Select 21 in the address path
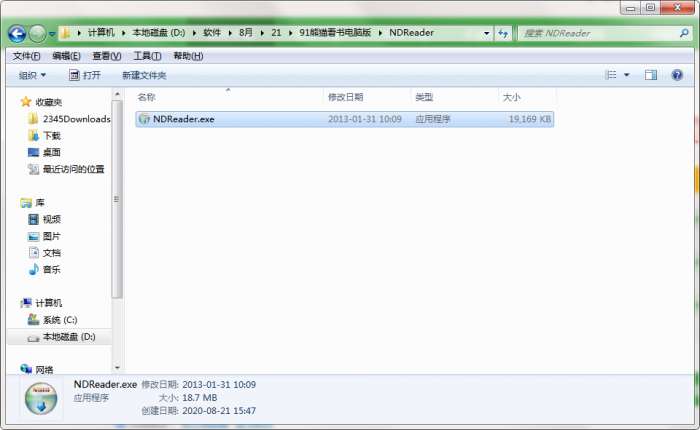Image resolution: width=700 pixels, height=430 pixels. 276,33
